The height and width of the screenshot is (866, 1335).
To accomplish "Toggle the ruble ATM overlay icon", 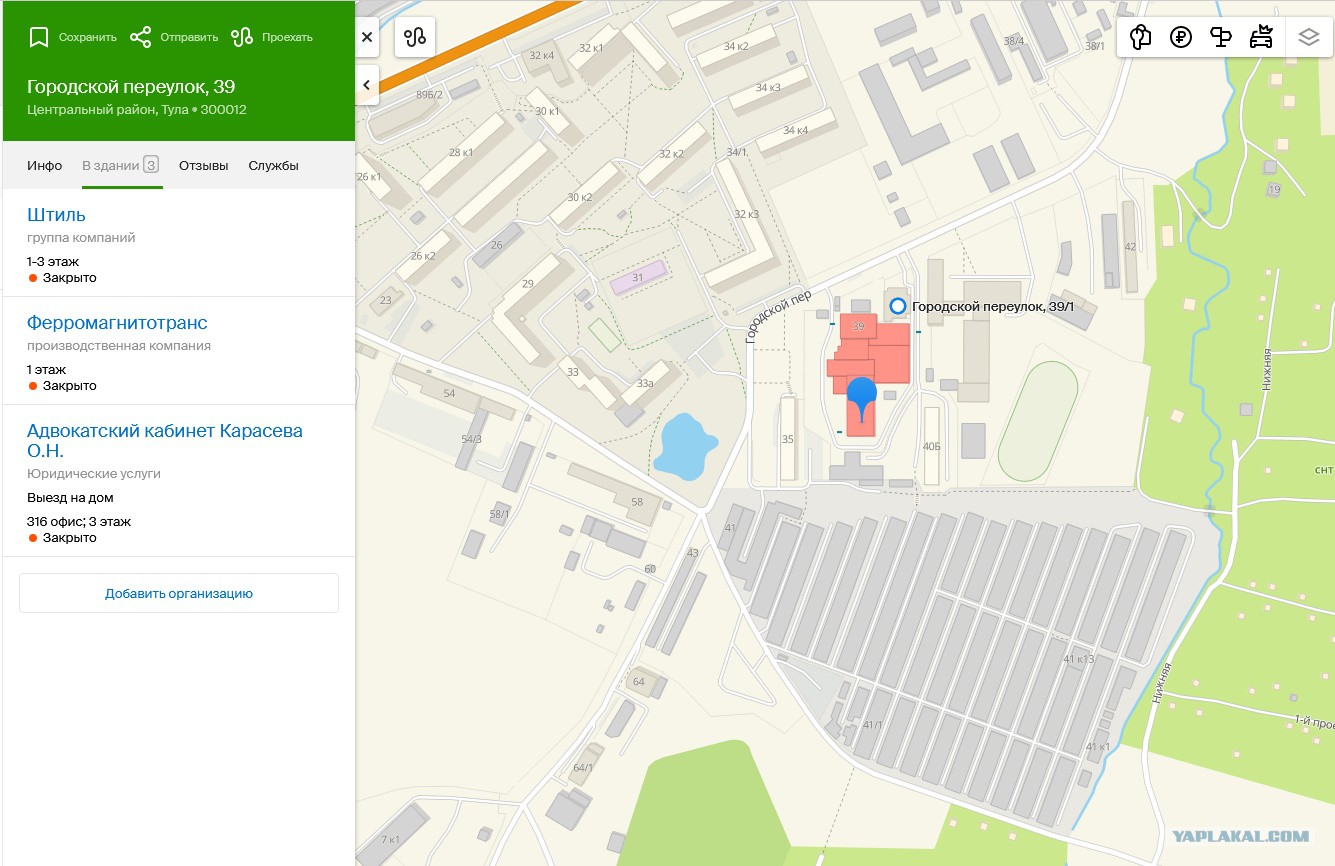I will tap(1181, 37).
